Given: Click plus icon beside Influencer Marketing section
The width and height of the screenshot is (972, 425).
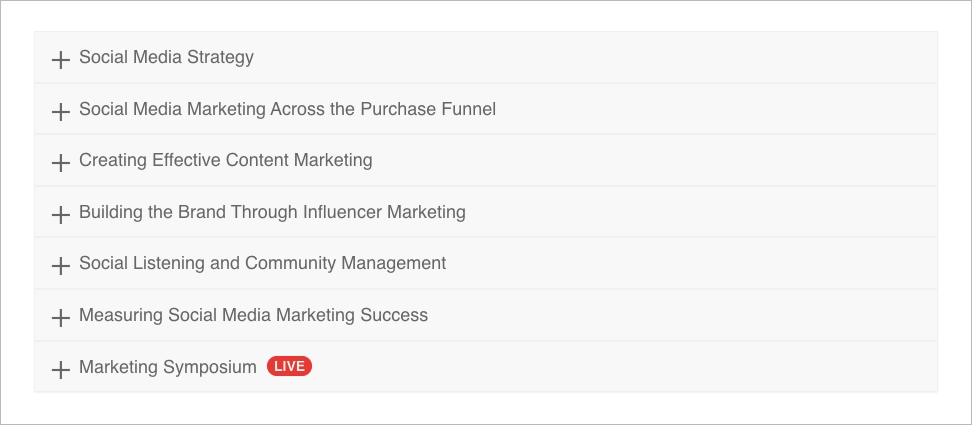Looking at the screenshot, I should coord(60,213).
